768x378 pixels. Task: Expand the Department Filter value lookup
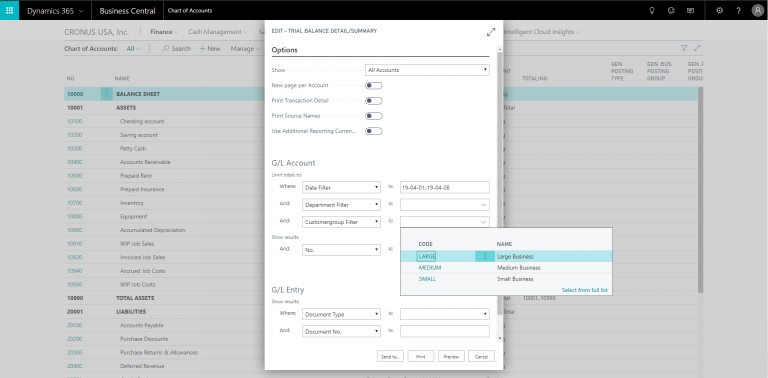coord(483,205)
